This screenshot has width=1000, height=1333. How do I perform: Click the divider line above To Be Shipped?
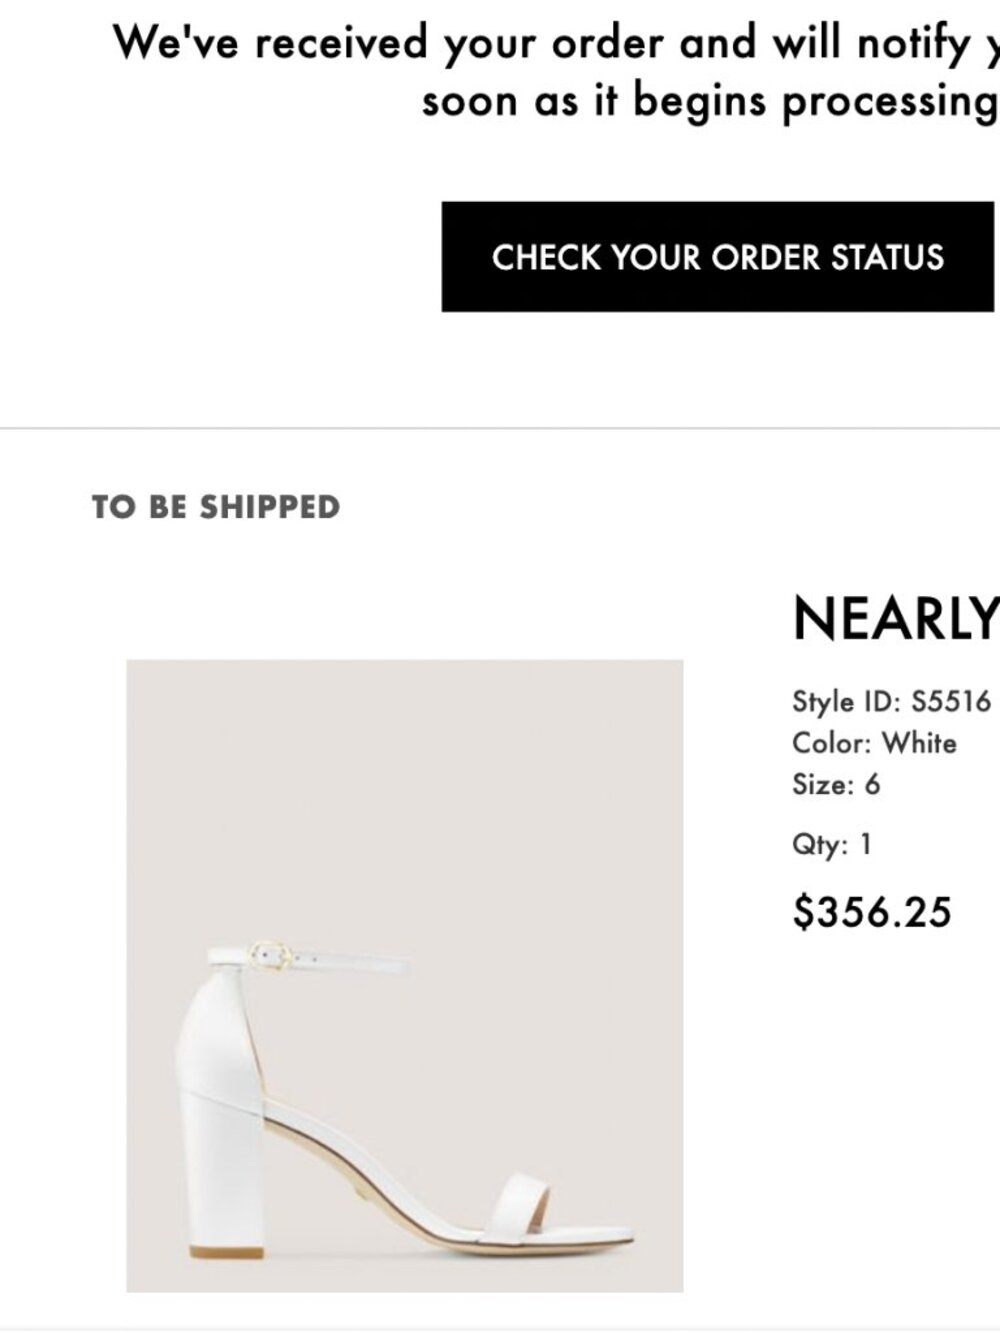[x=500, y=429]
